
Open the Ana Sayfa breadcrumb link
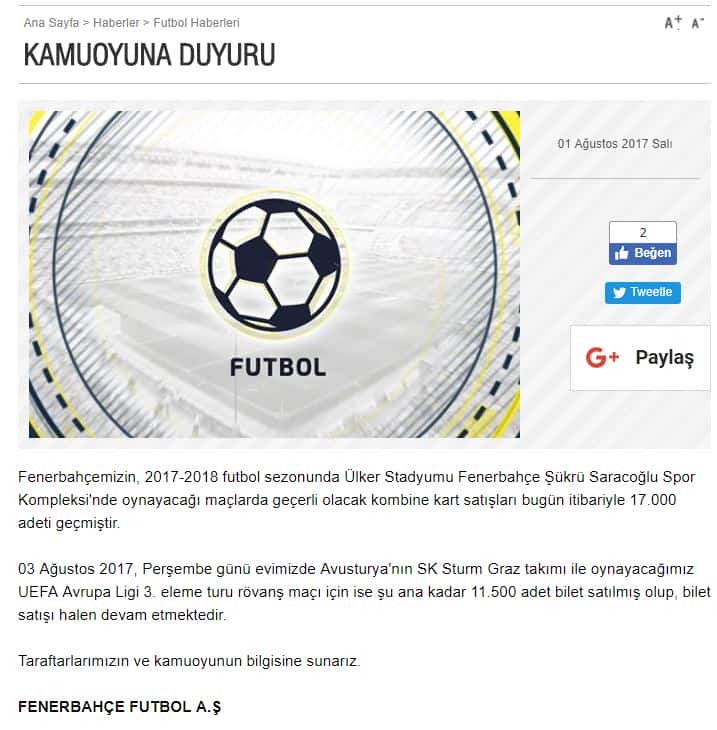click(x=51, y=22)
